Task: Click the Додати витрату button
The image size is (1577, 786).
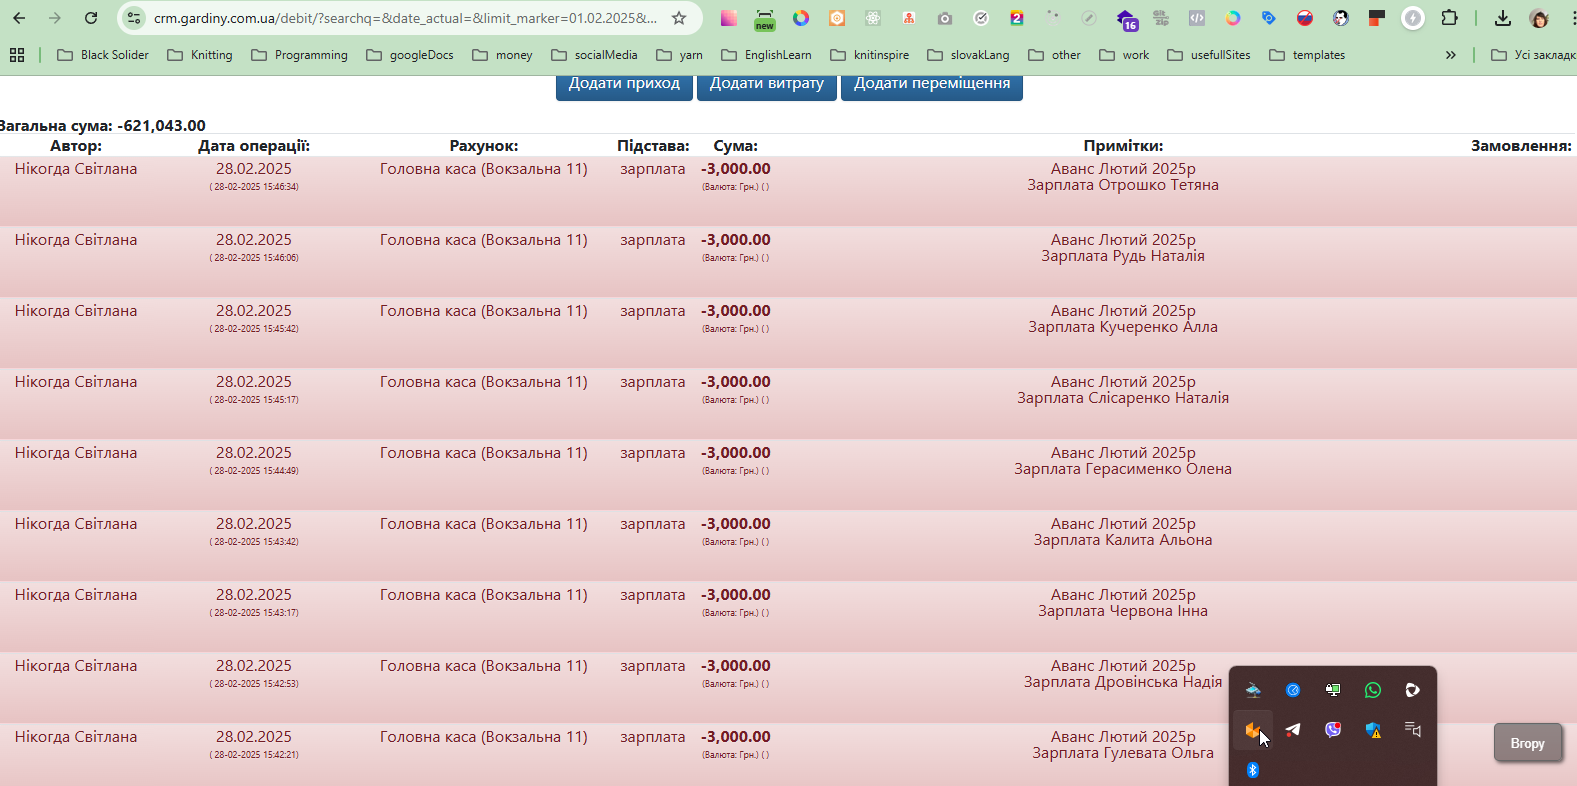Action: [x=767, y=85]
